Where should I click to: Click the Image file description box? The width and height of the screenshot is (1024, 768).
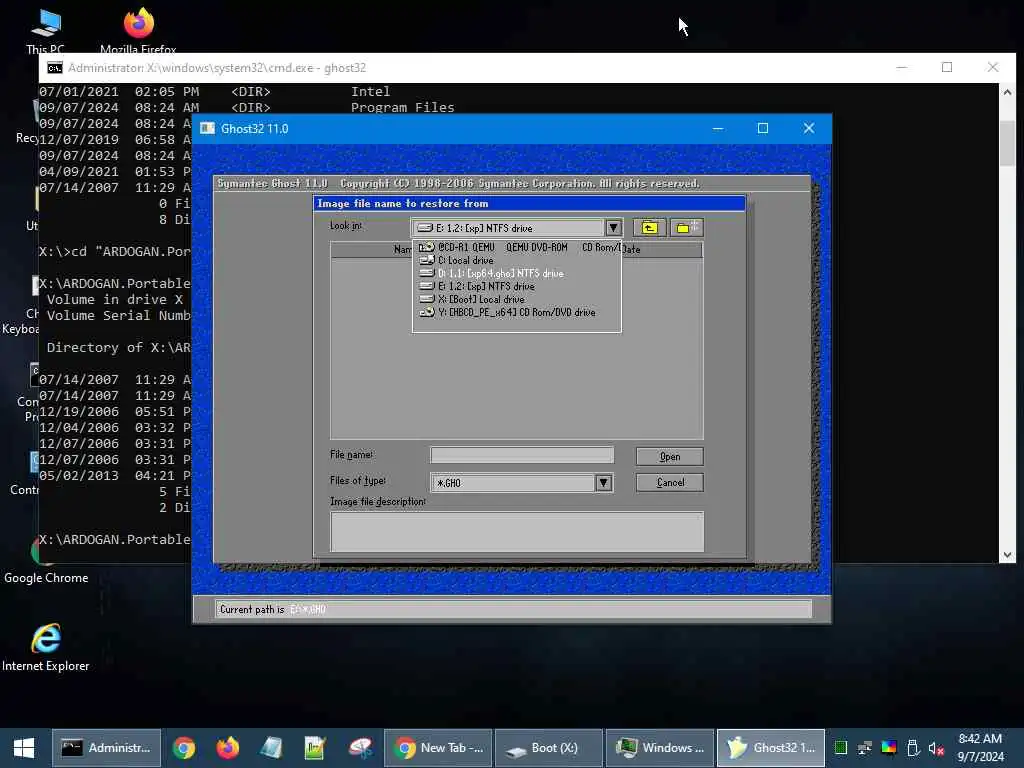point(517,532)
